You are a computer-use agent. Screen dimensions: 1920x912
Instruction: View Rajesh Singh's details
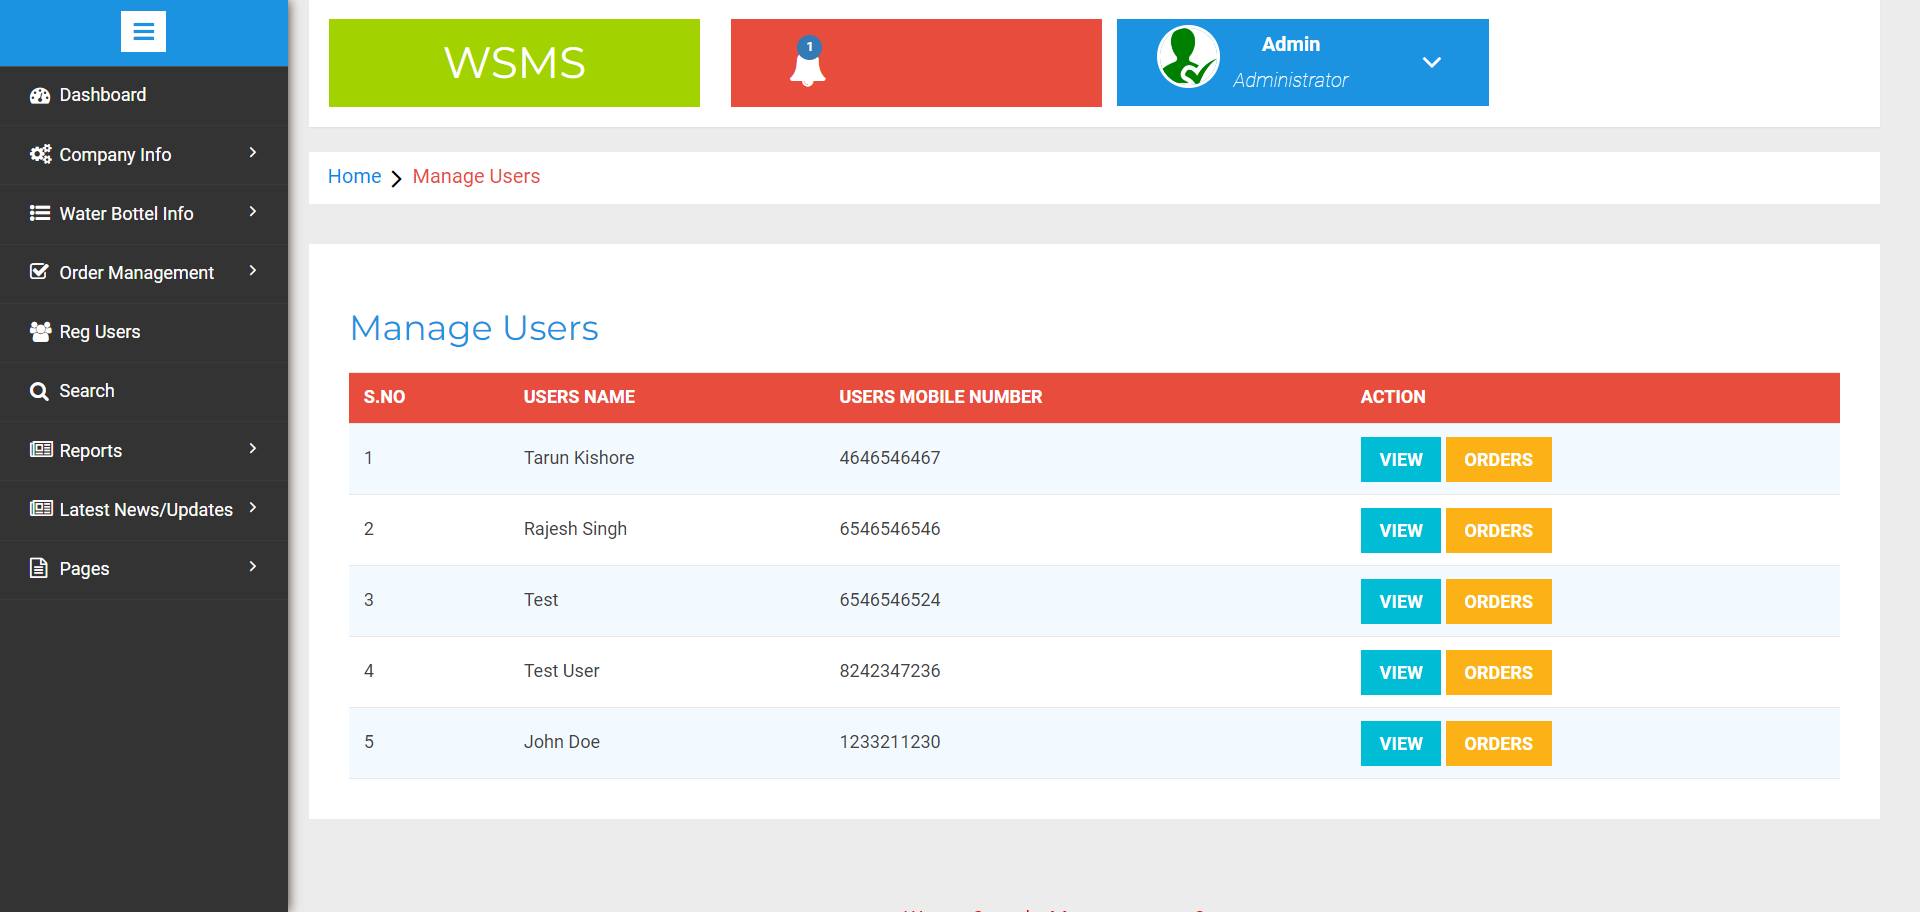click(1400, 530)
